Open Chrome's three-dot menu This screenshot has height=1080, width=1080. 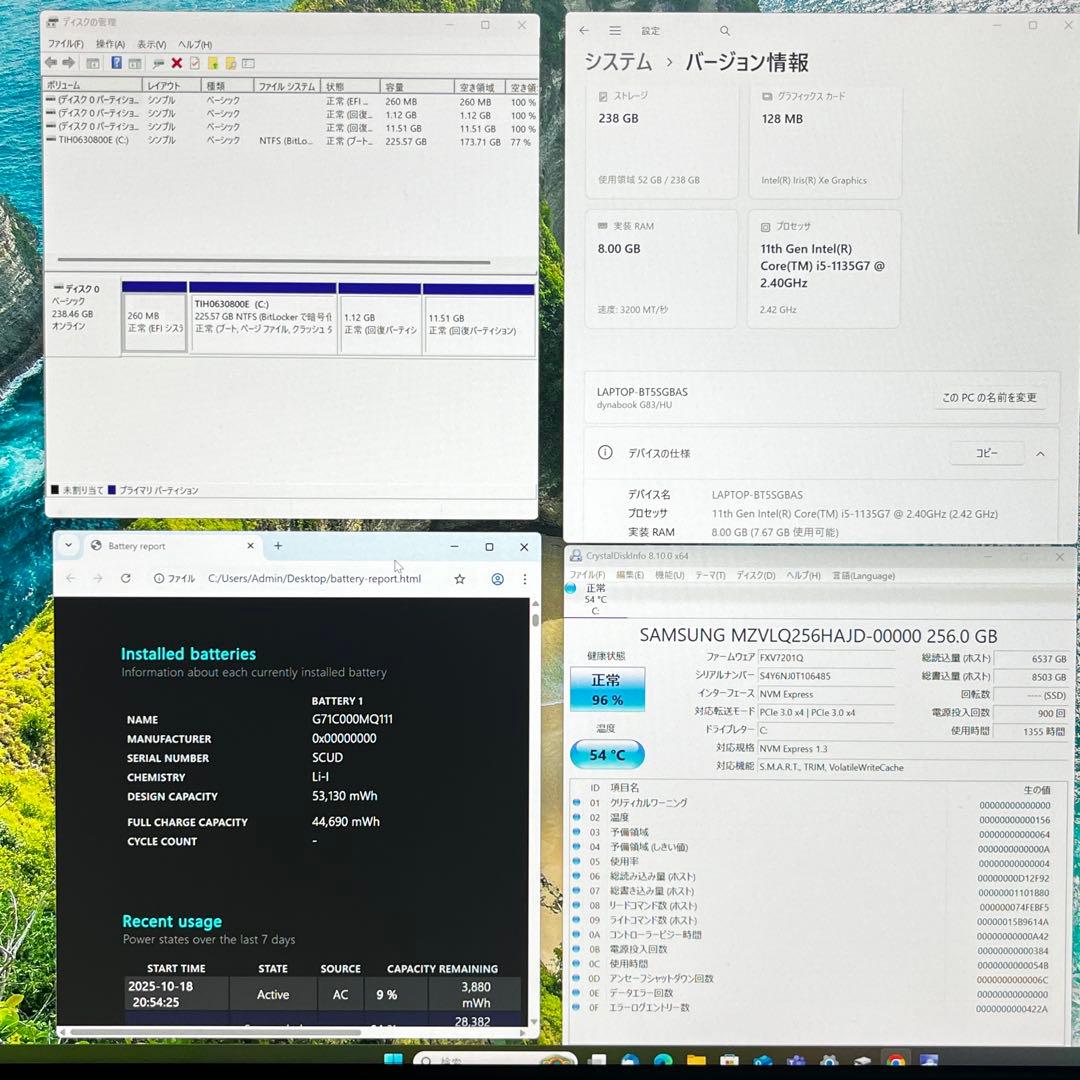click(x=524, y=579)
